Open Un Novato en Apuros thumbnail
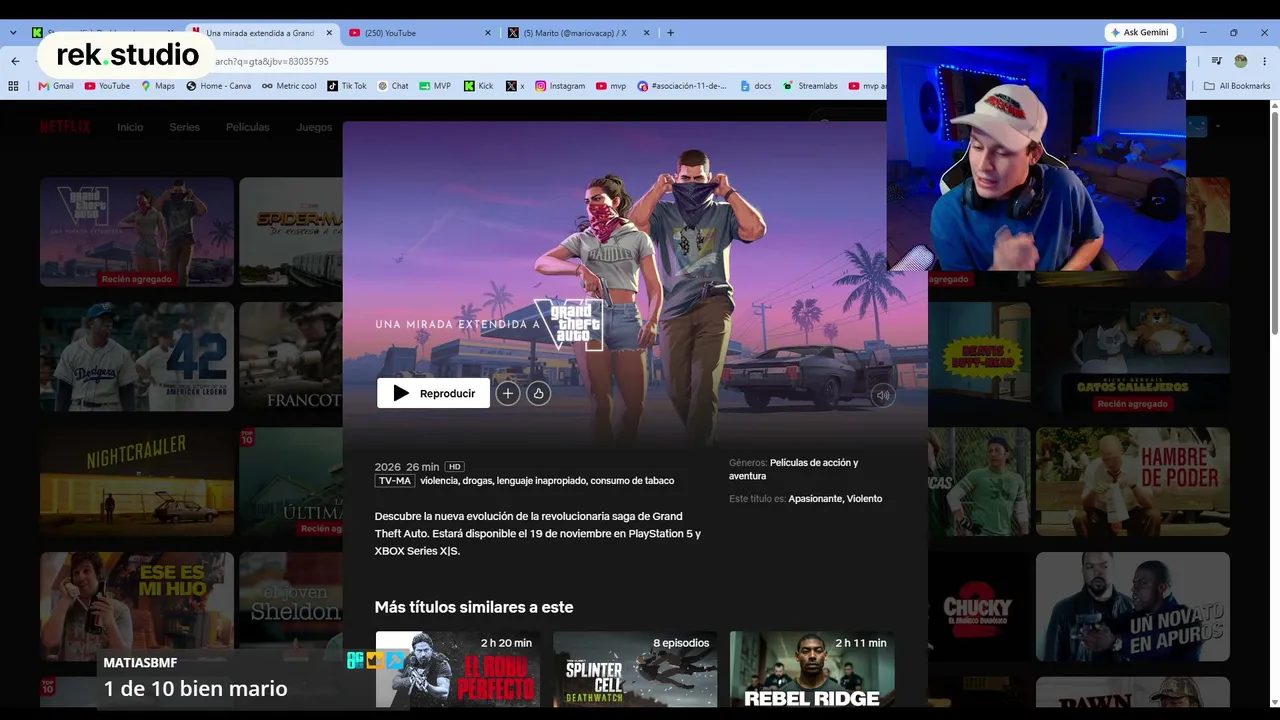1280x720 pixels. [1133, 606]
